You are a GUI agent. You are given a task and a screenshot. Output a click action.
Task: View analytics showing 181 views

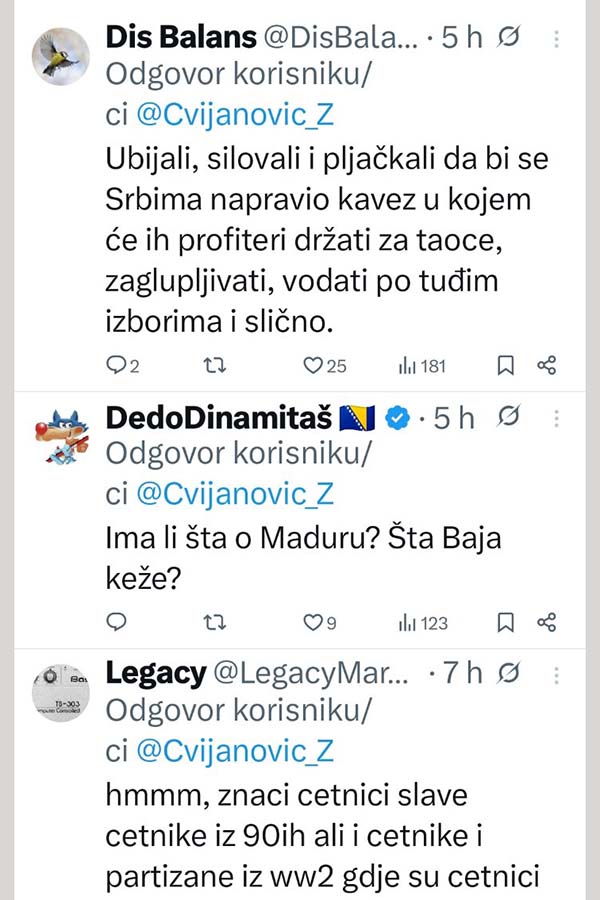[x=421, y=366]
